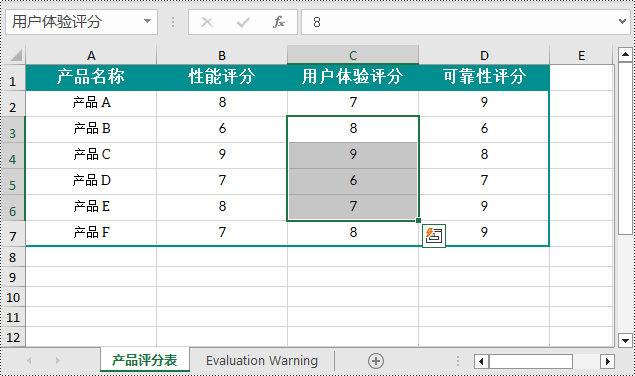This screenshot has height=376, width=635.
Task: Select column E header
Action: [x=582, y=56]
